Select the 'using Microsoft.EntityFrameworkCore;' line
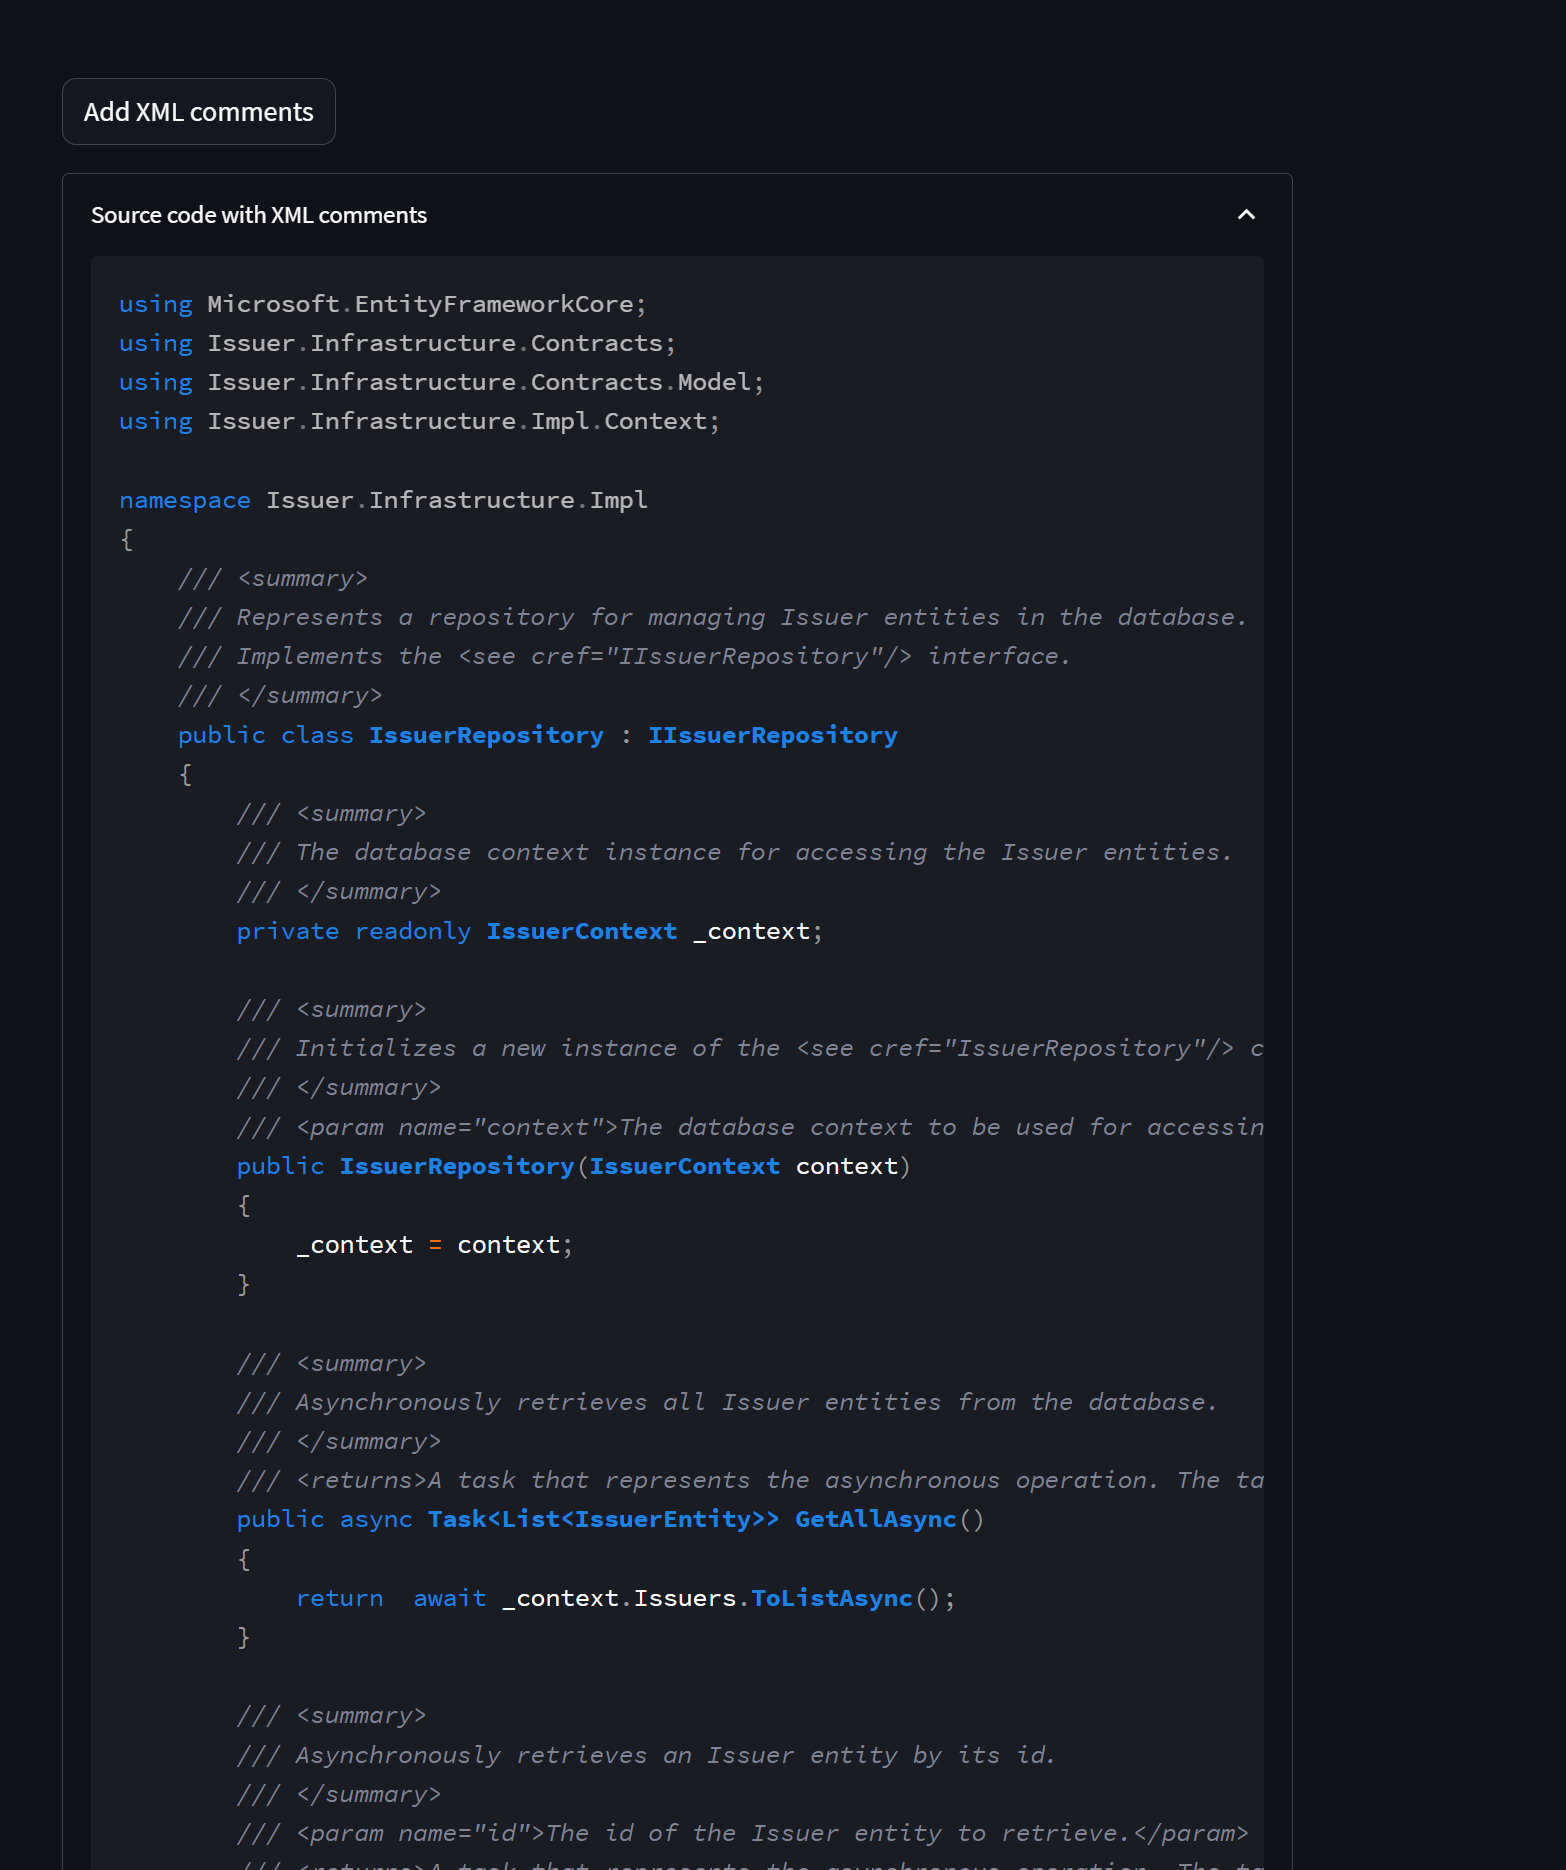Image resolution: width=1566 pixels, height=1870 pixels. tap(383, 304)
